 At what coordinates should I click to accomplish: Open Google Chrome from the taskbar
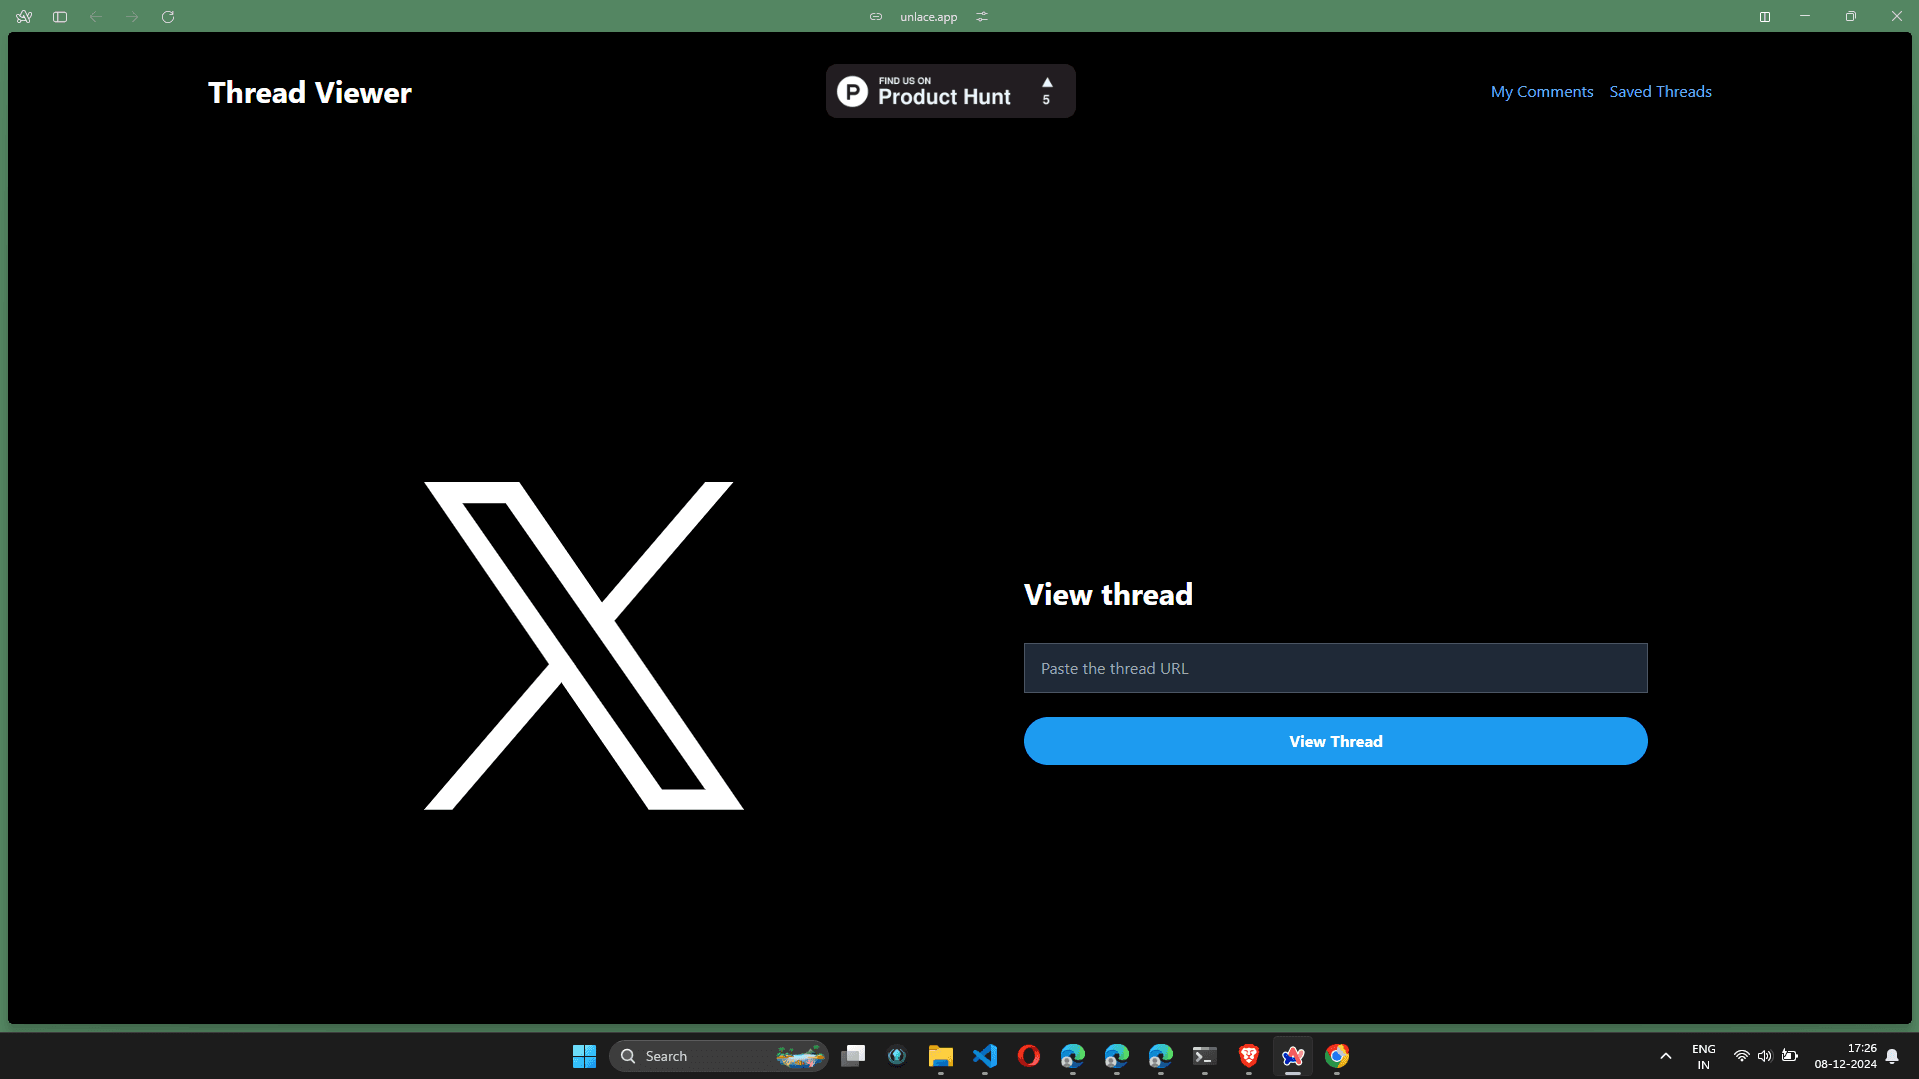1337,1056
